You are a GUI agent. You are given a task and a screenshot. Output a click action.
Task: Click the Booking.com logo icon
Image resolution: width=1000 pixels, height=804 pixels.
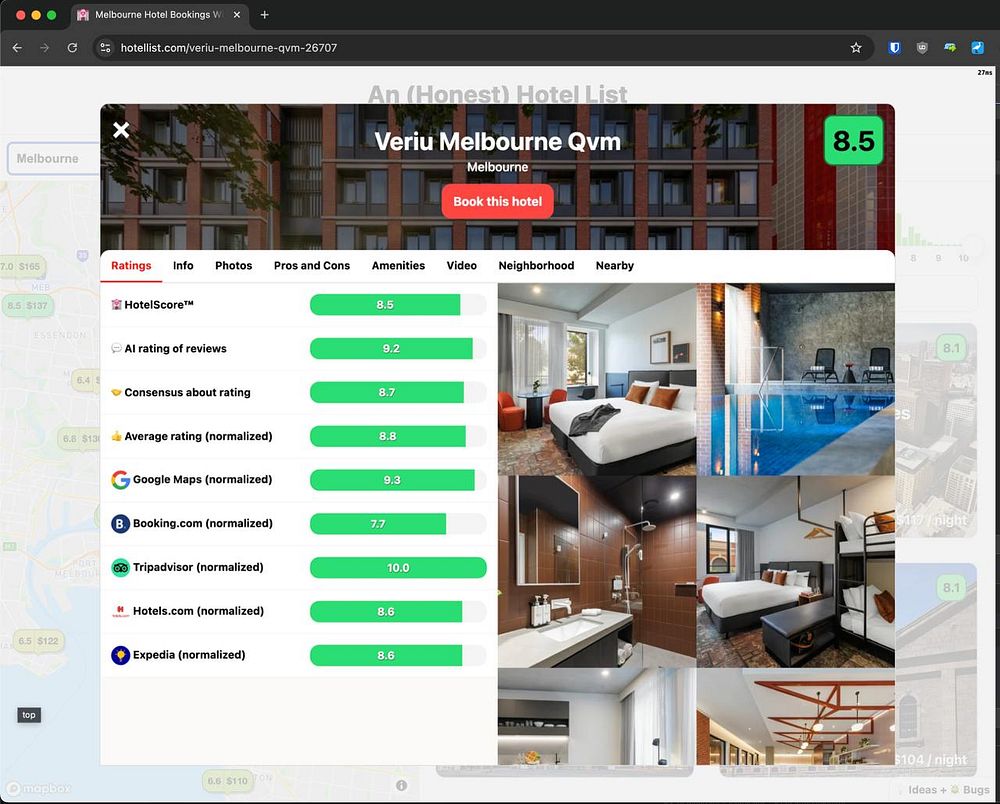click(121, 523)
